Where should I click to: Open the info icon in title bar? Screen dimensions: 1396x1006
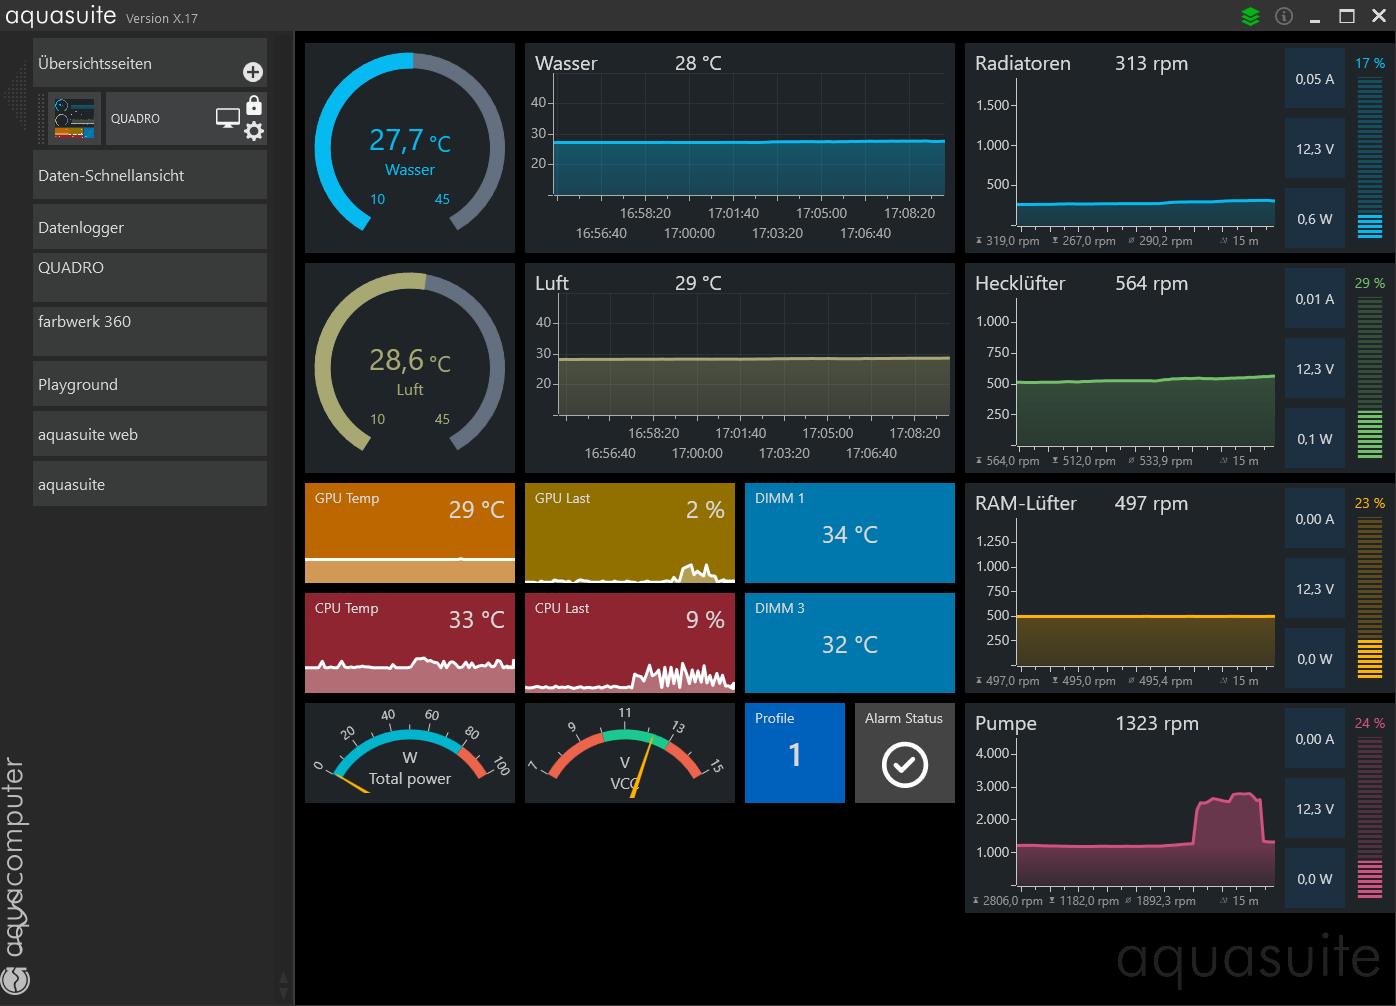(x=1284, y=16)
